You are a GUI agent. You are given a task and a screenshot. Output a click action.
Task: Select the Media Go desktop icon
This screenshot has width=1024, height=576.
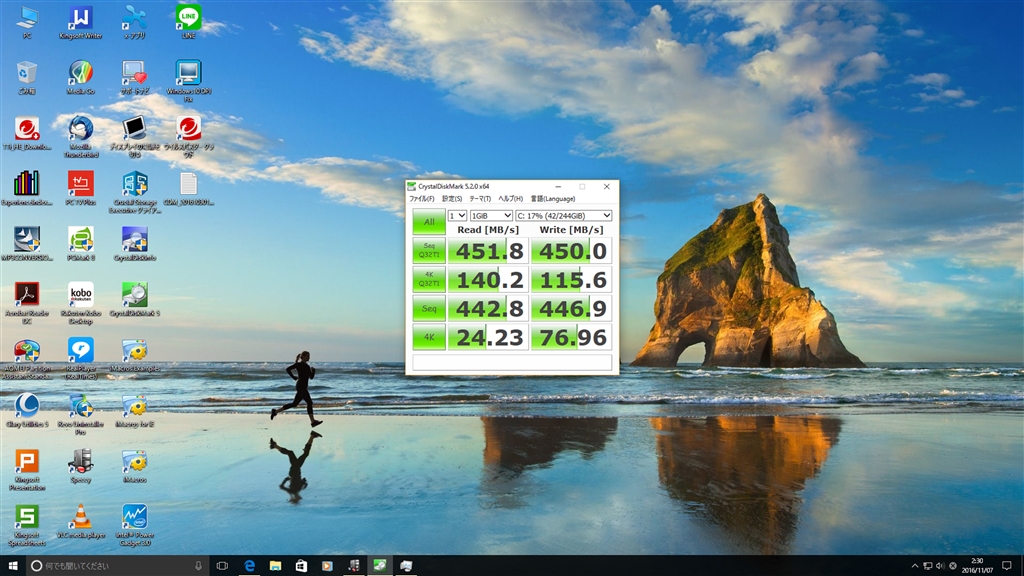(x=80, y=78)
